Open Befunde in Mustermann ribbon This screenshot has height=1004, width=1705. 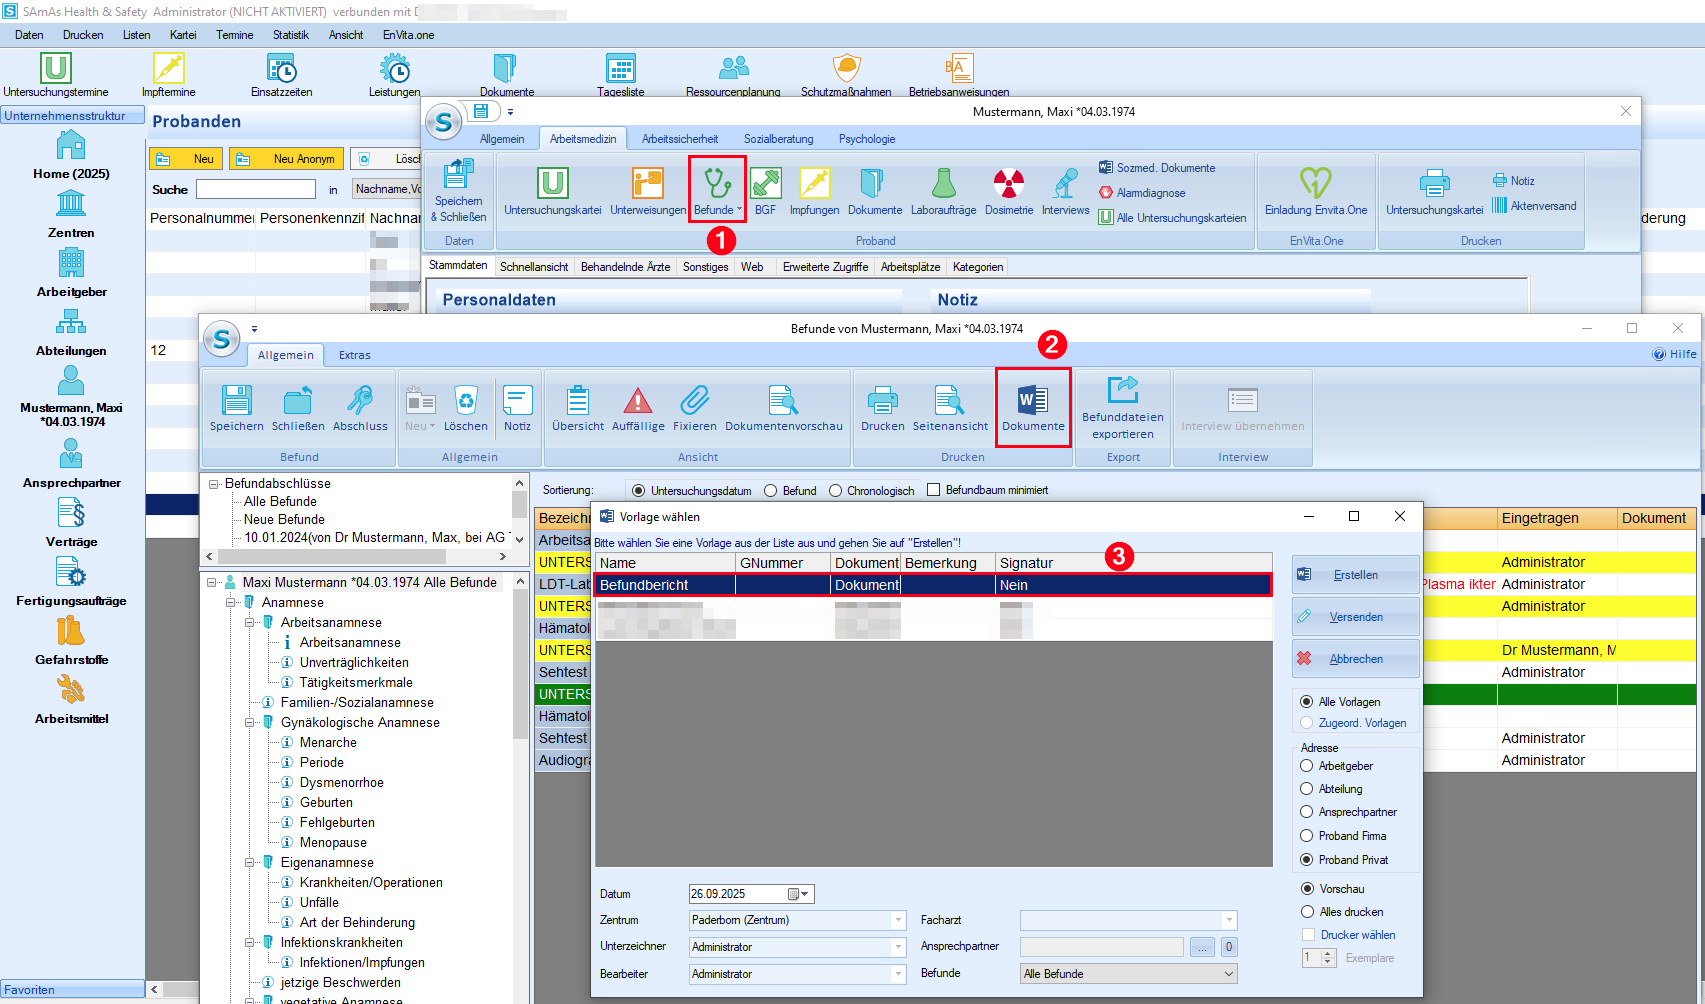(717, 190)
